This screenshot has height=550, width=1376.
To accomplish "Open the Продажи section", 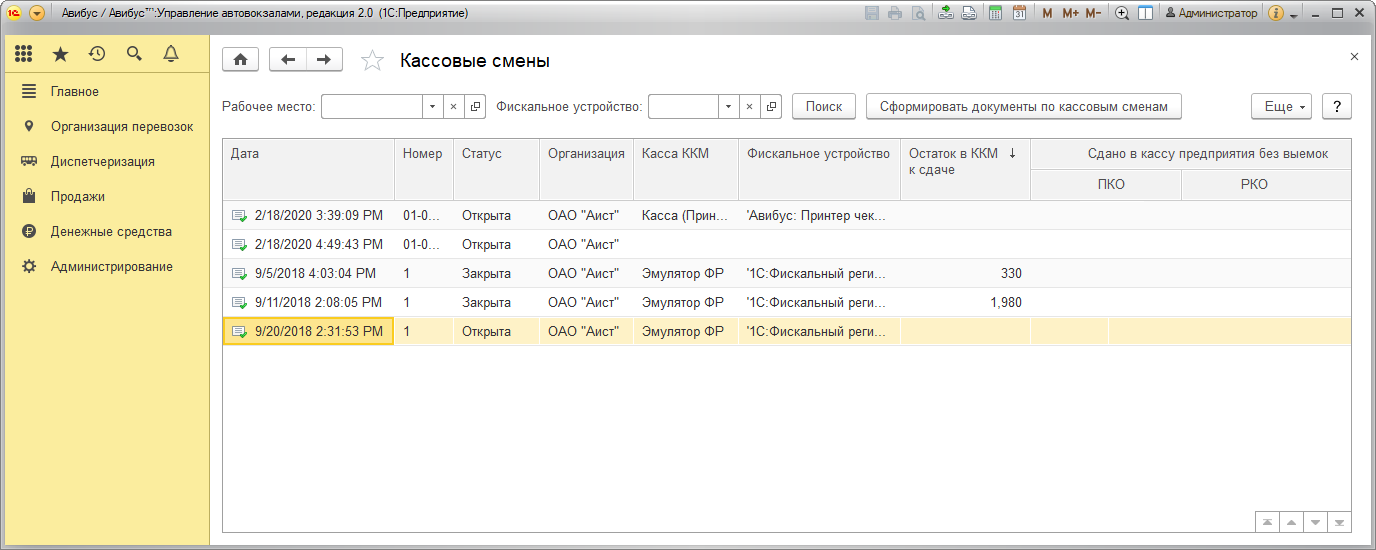I will [x=78, y=196].
